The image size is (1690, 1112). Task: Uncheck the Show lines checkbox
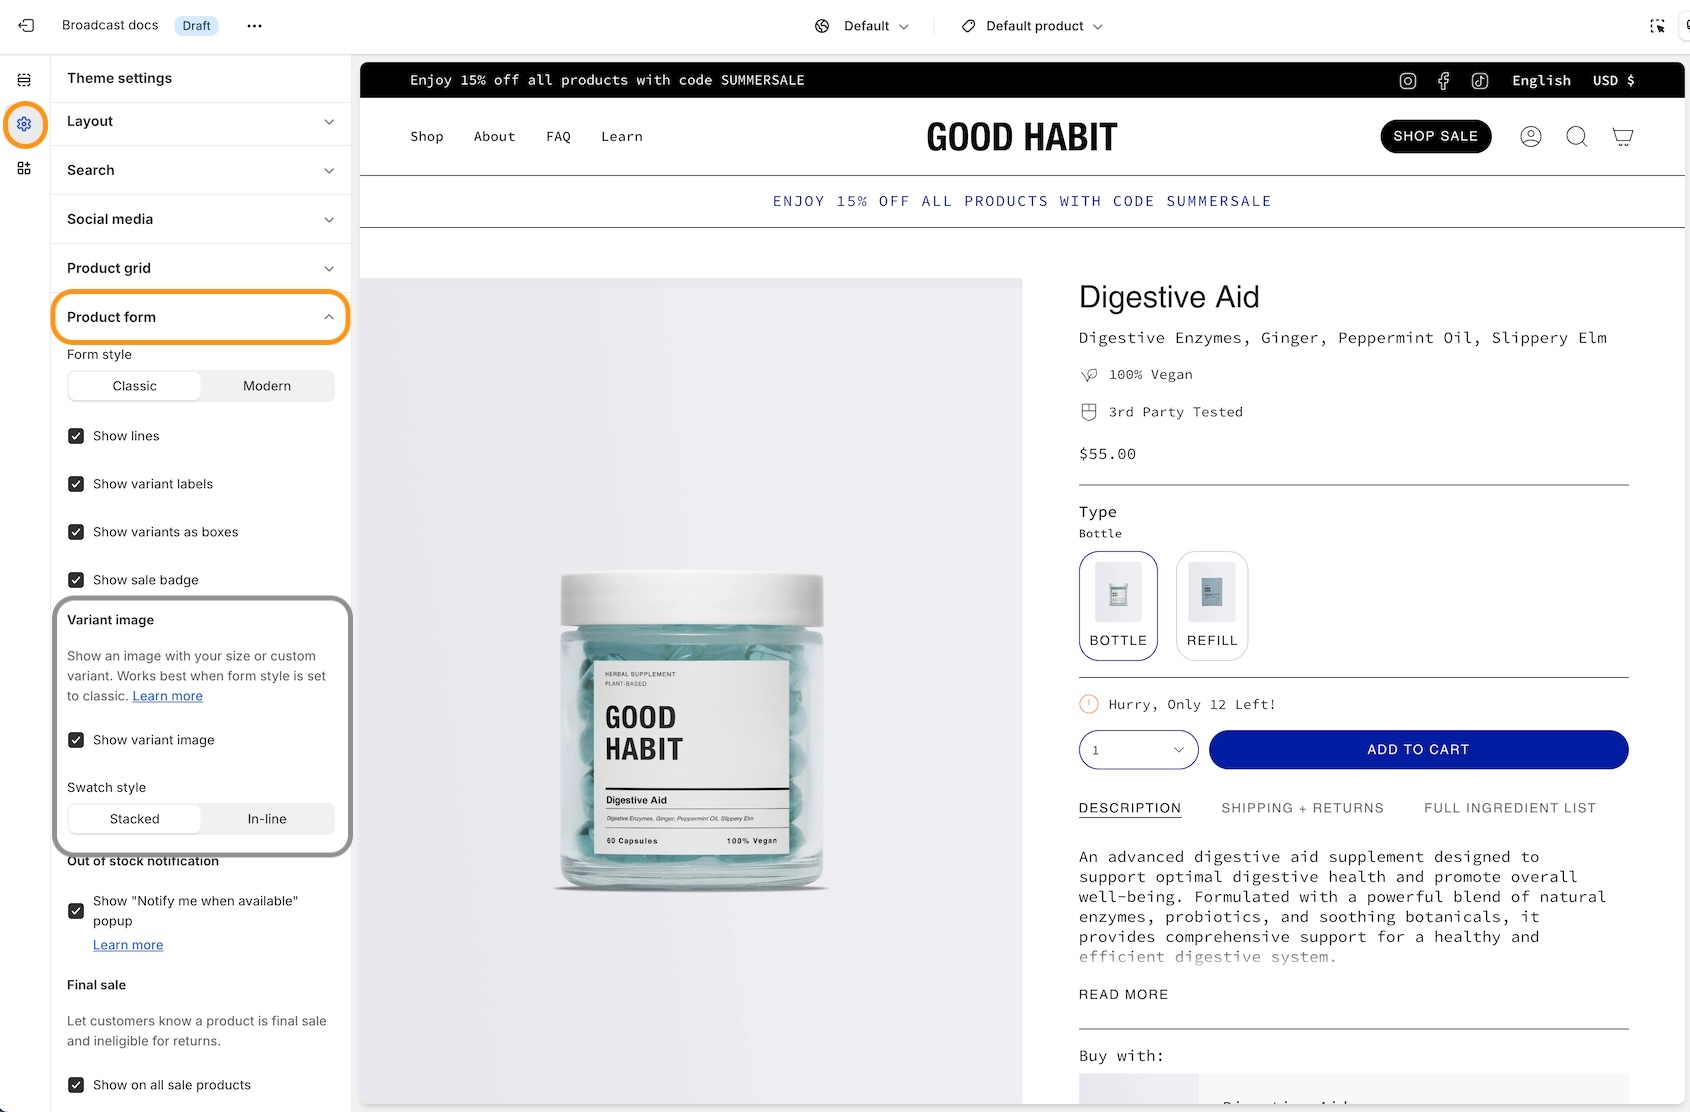coord(76,436)
